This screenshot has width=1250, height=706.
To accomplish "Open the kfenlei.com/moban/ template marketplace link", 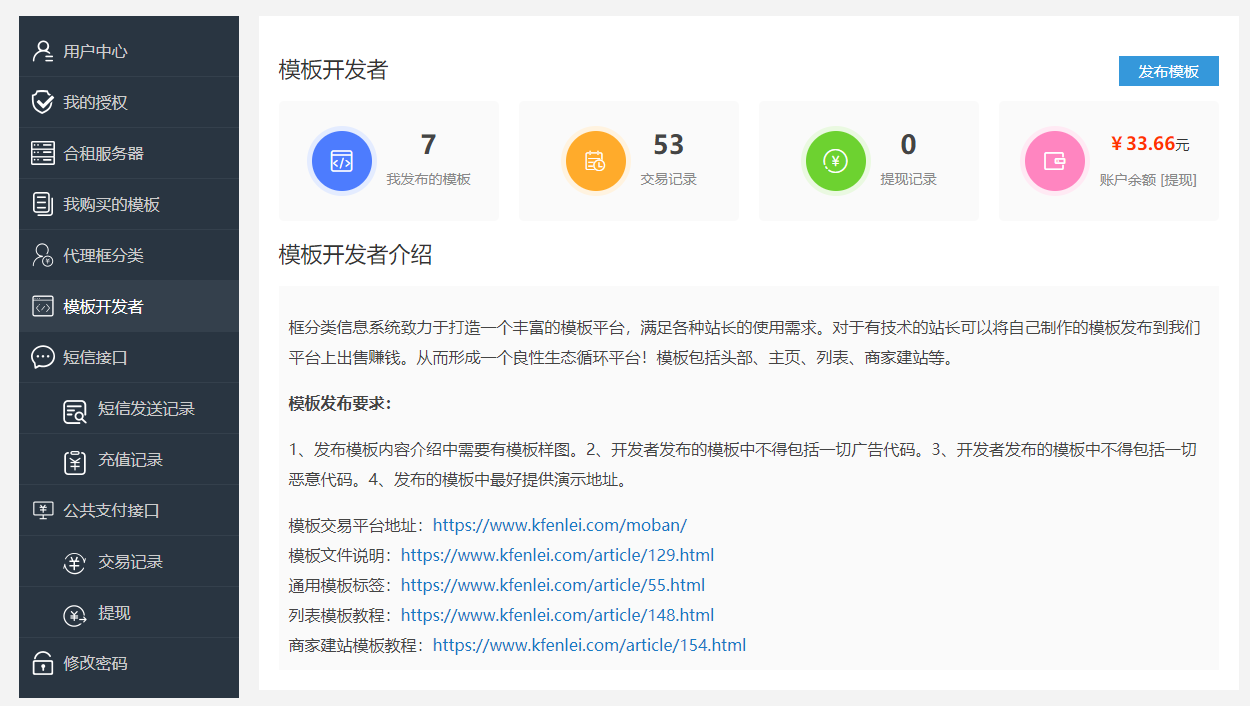I will click(559, 525).
